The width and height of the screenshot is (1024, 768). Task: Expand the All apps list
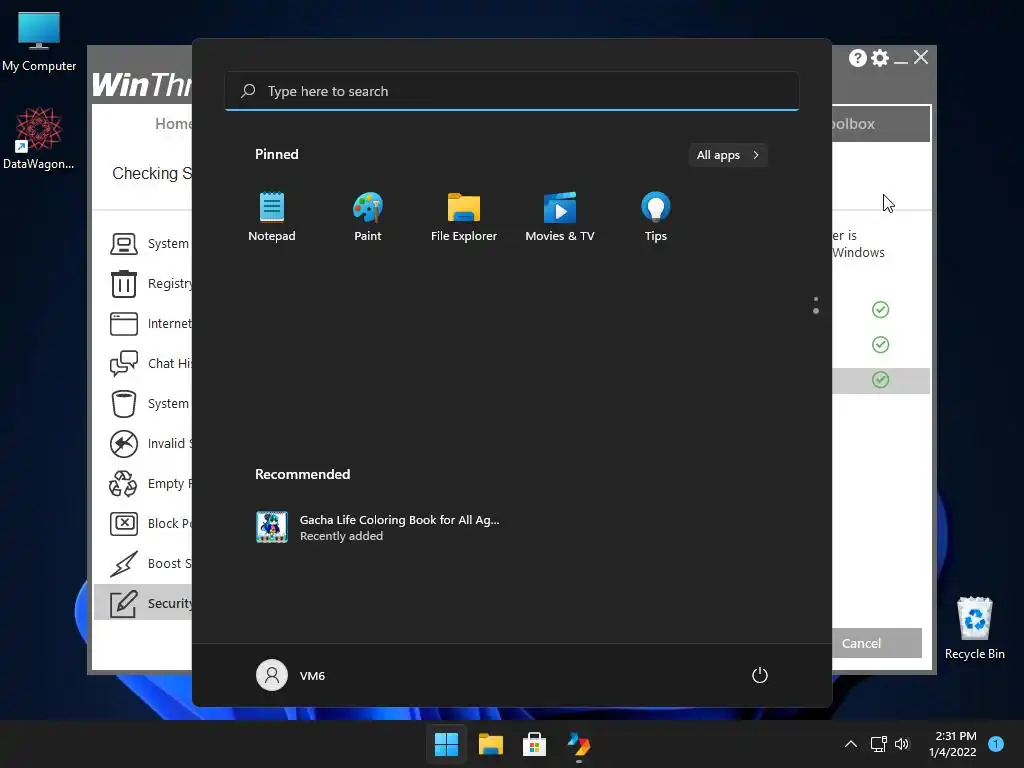coord(728,155)
